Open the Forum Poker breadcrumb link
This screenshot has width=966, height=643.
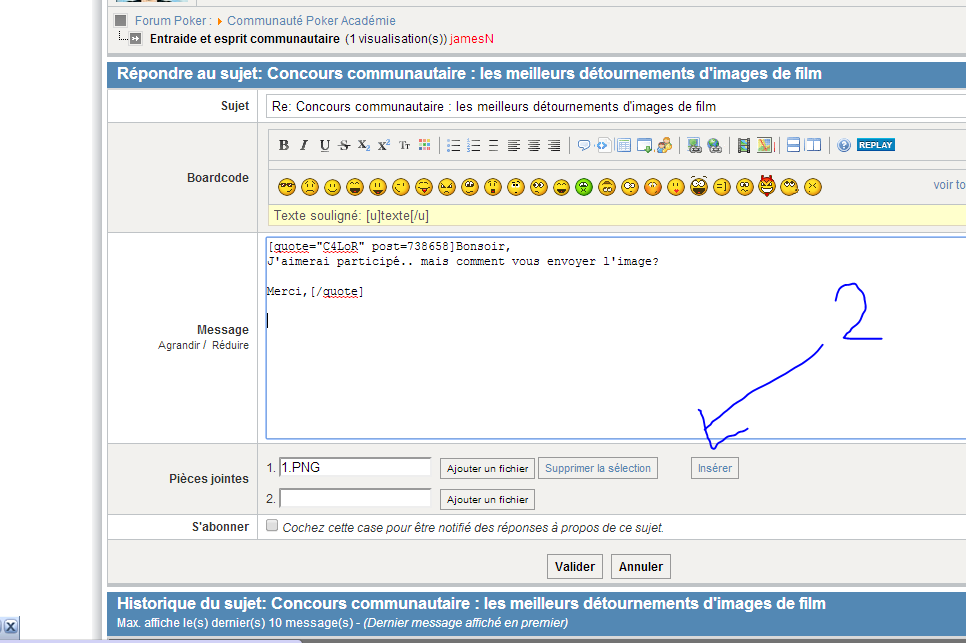pos(173,21)
